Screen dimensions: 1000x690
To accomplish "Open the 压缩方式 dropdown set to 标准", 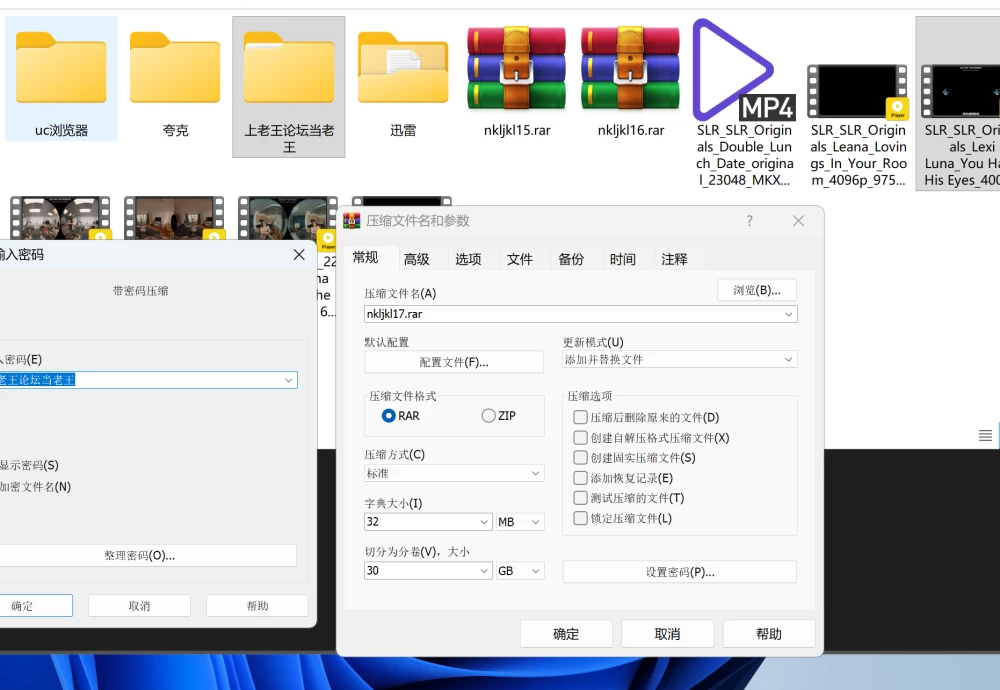I will pyautogui.click(x=454, y=473).
